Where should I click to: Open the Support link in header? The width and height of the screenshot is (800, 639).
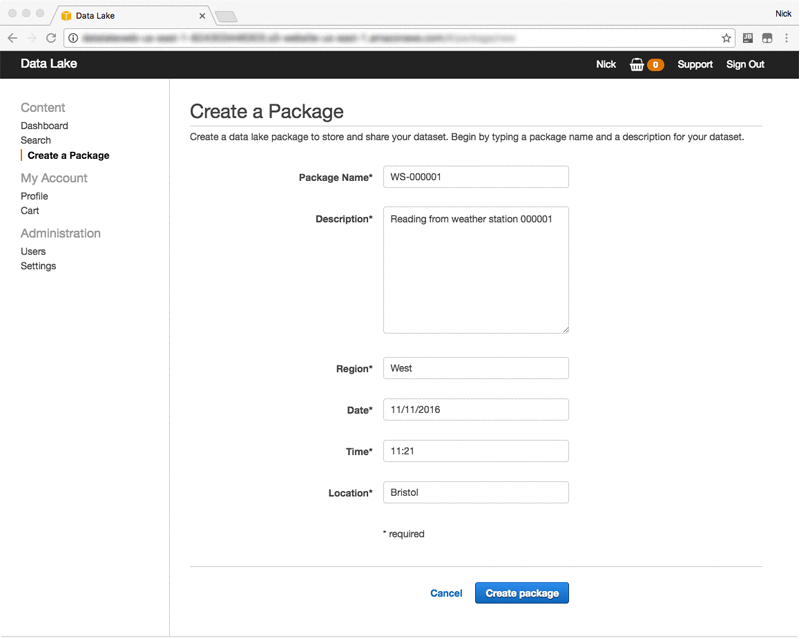[x=695, y=64]
